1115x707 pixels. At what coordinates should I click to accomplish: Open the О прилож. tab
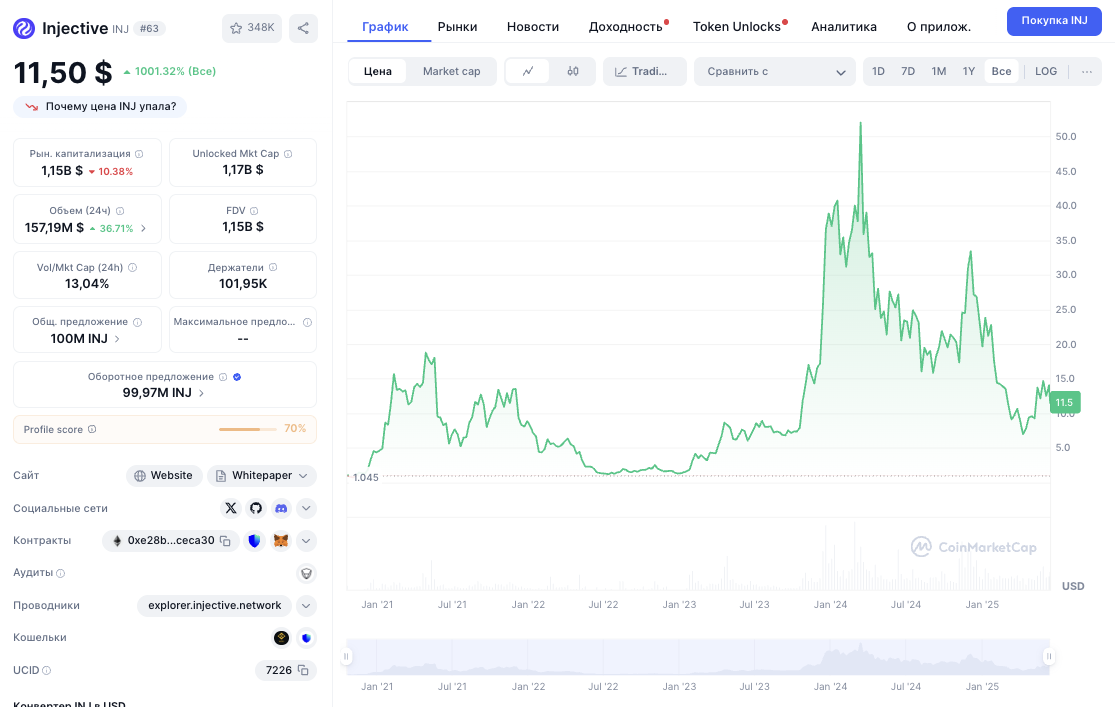point(939,26)
